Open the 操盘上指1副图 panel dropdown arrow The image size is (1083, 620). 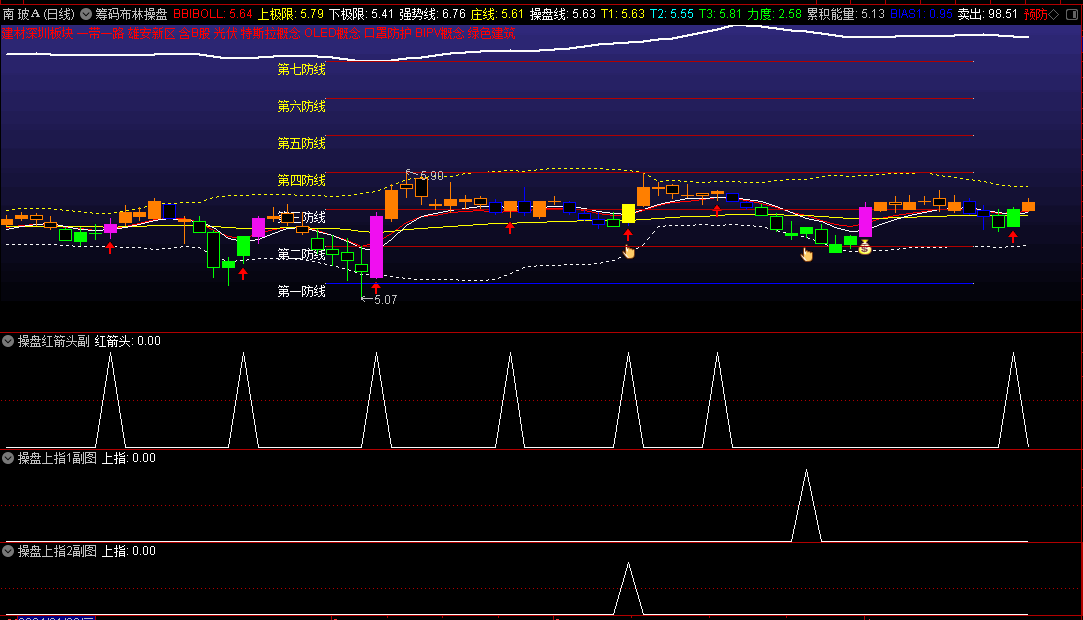pyautogui.click(x=9, y=458)
